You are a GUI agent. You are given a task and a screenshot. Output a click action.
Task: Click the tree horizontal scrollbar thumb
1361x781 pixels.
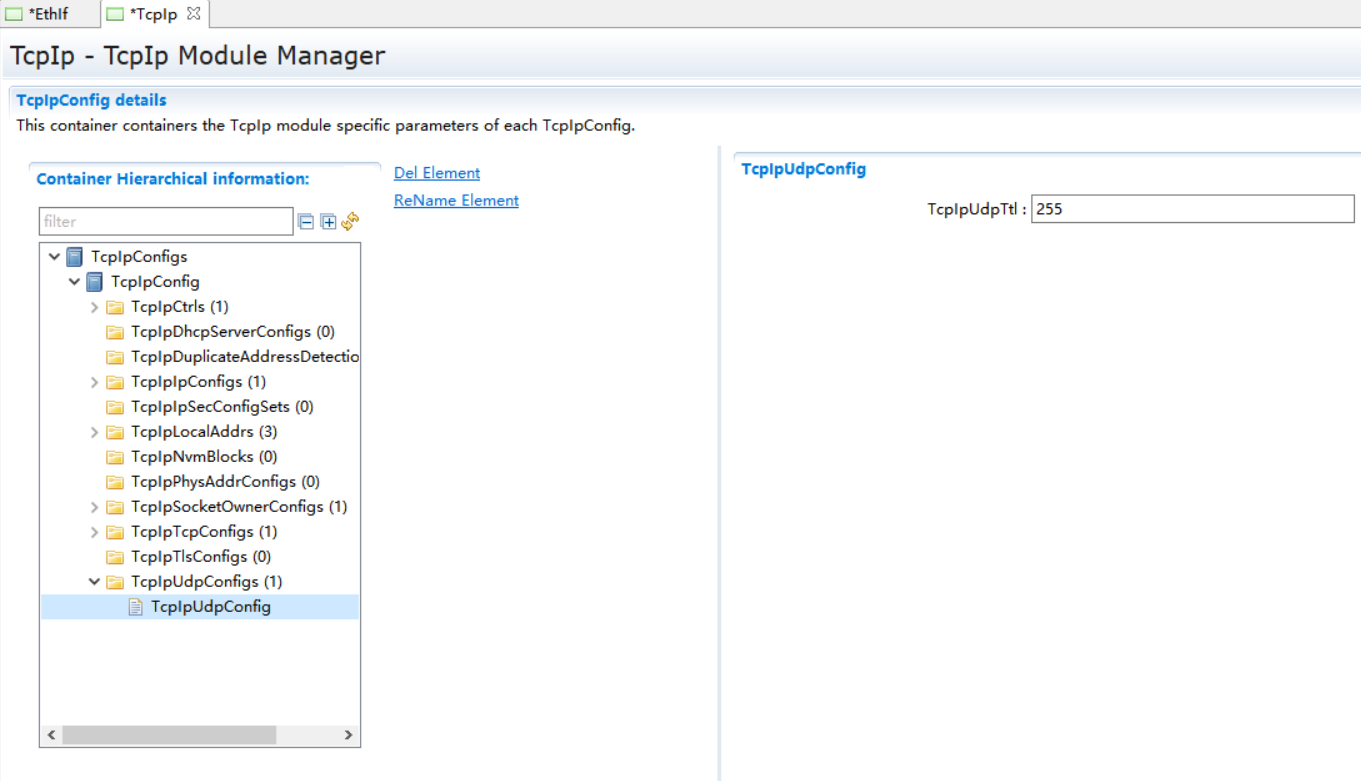[168, 735]
